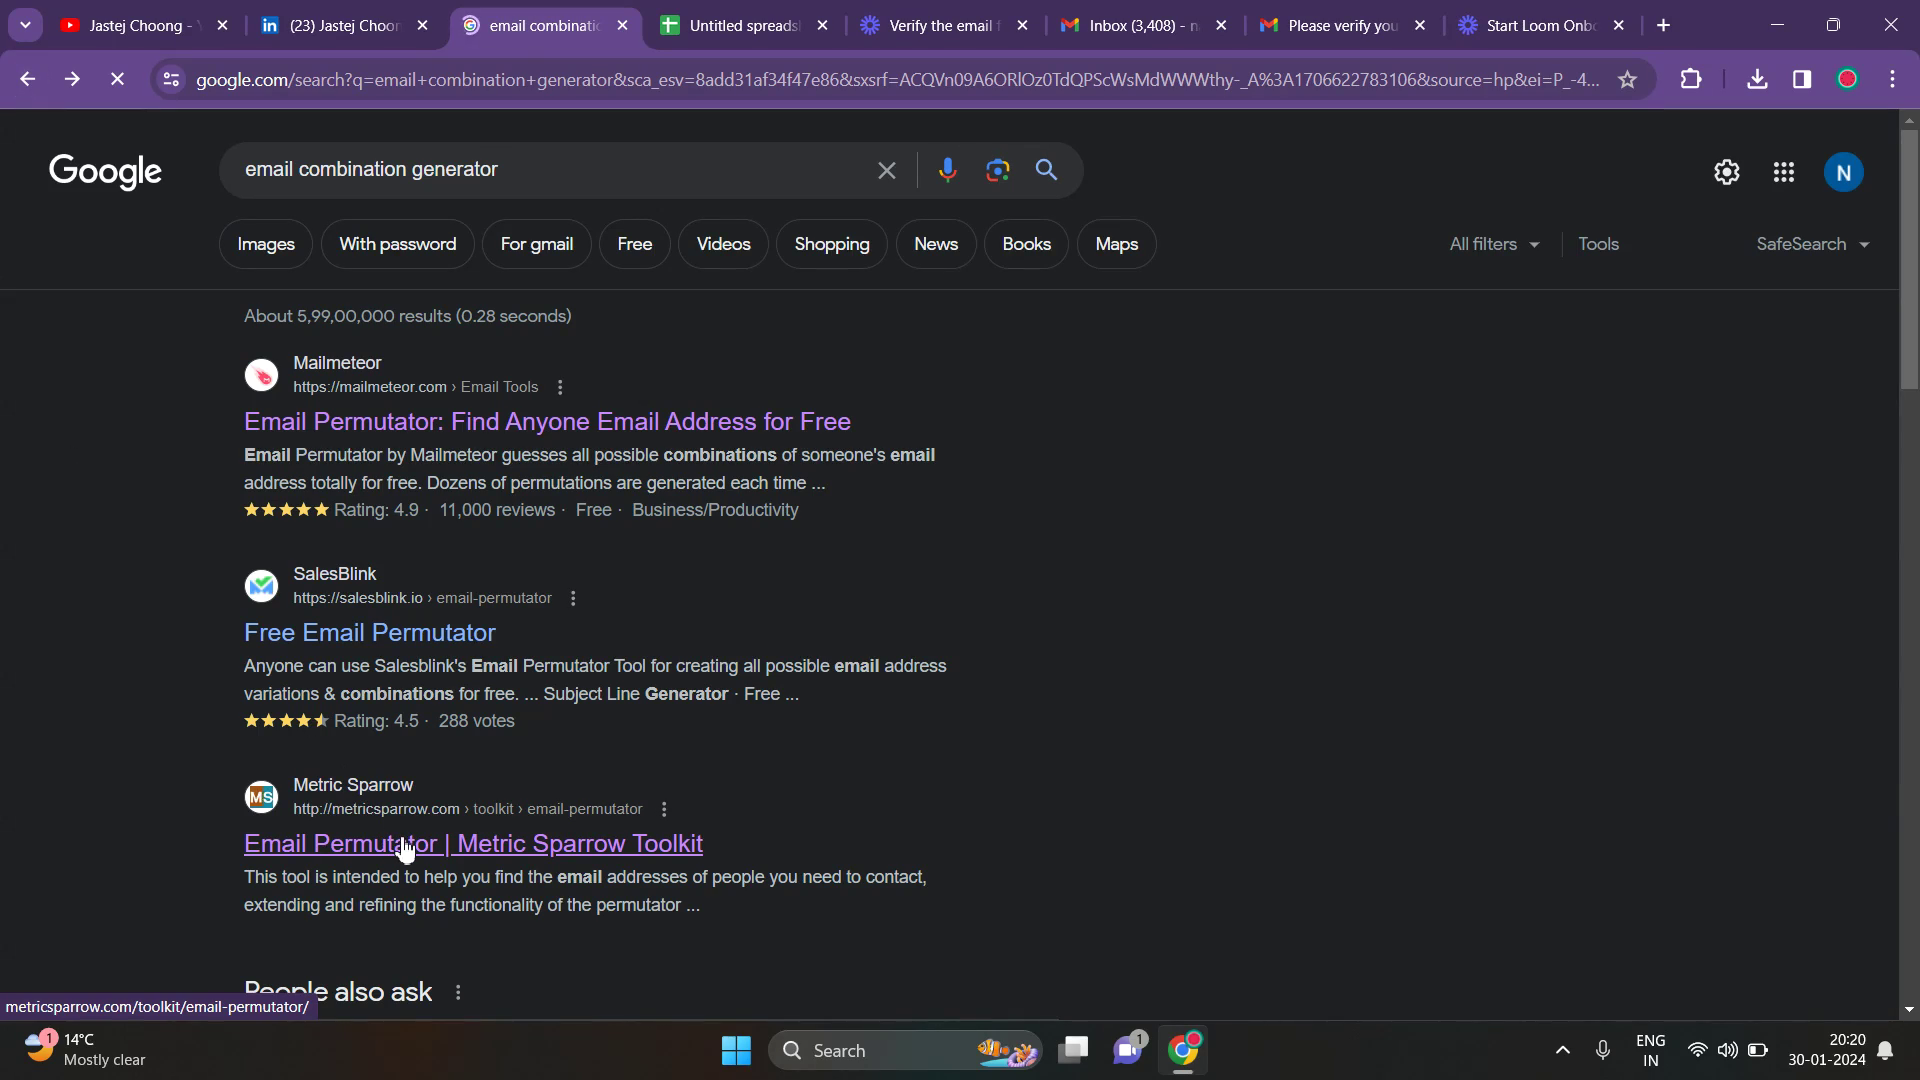Open Free Email Permutator link
The height and width of the screenshot is (1080, 1920).
click(x=369, y=632)
